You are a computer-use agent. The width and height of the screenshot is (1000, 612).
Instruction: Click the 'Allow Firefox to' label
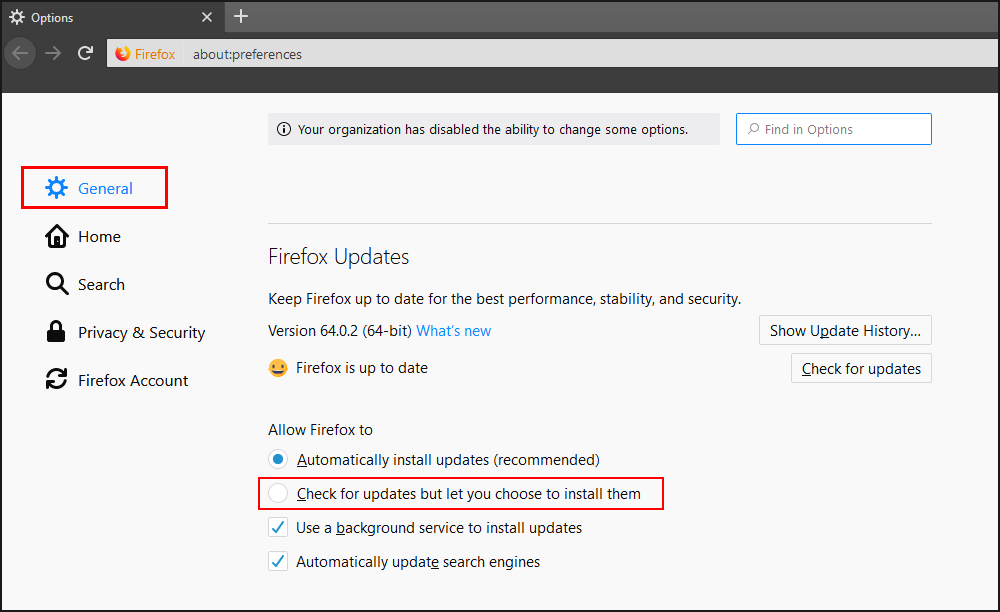coord(320,430)
